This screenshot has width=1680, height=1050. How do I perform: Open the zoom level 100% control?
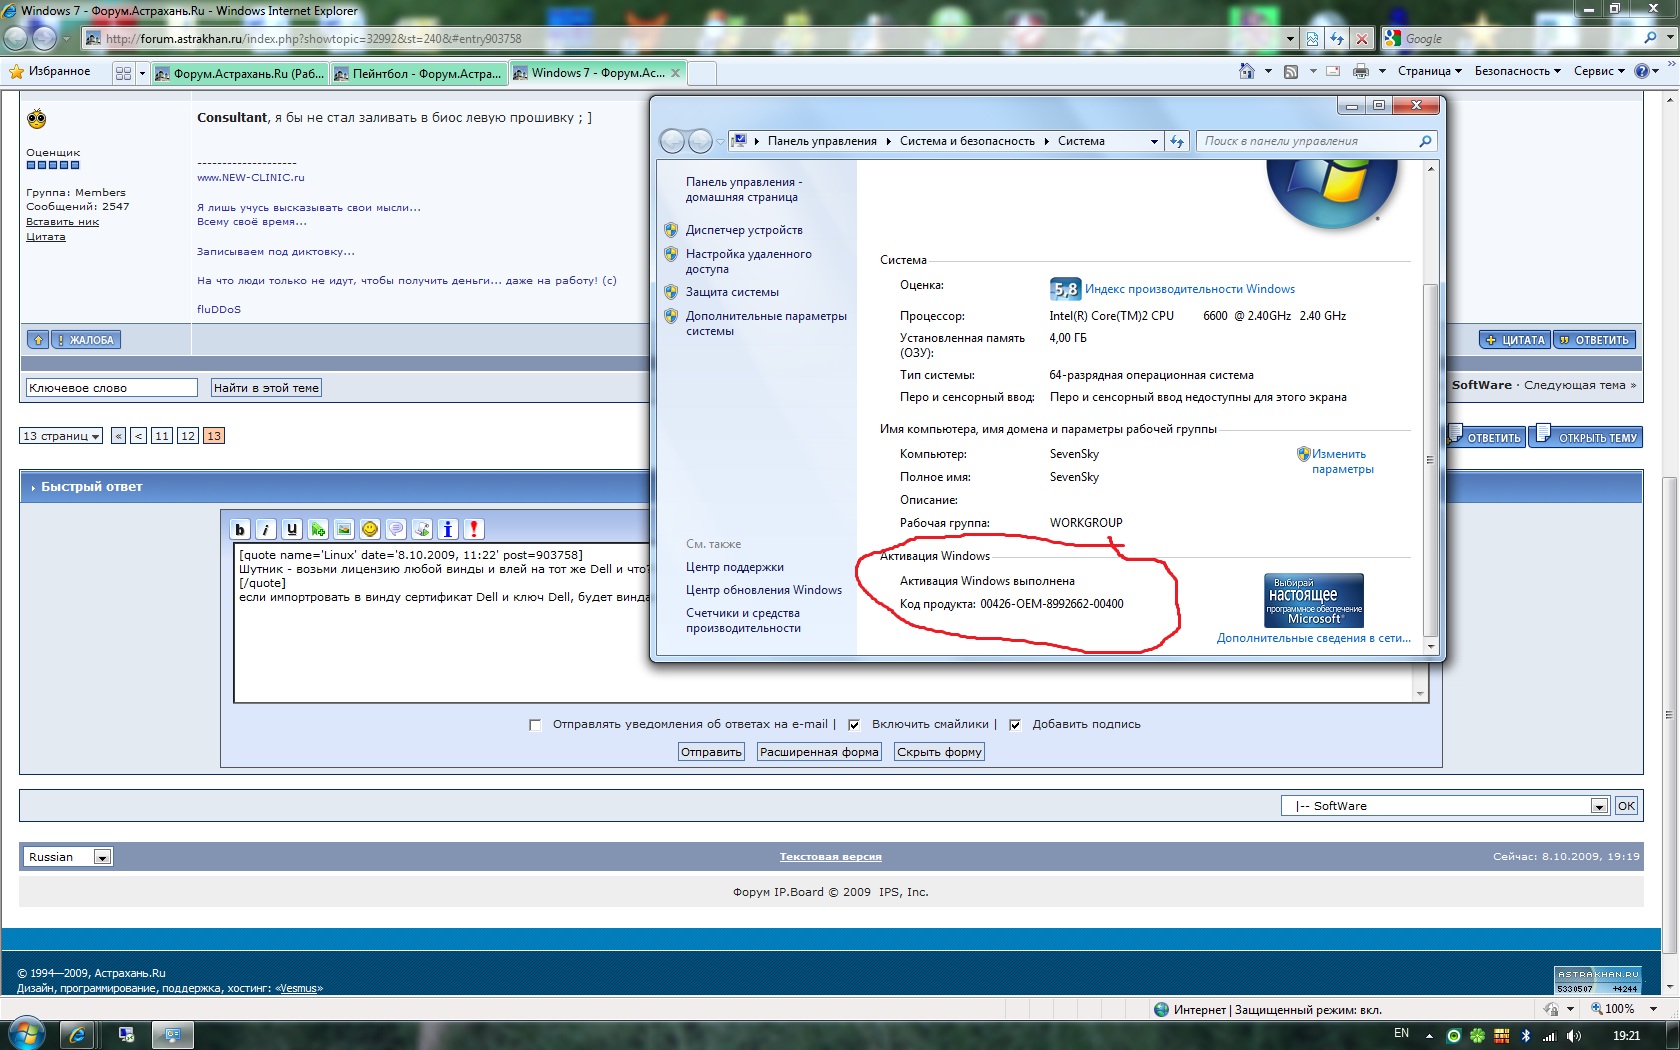tap(1625, 1009)
